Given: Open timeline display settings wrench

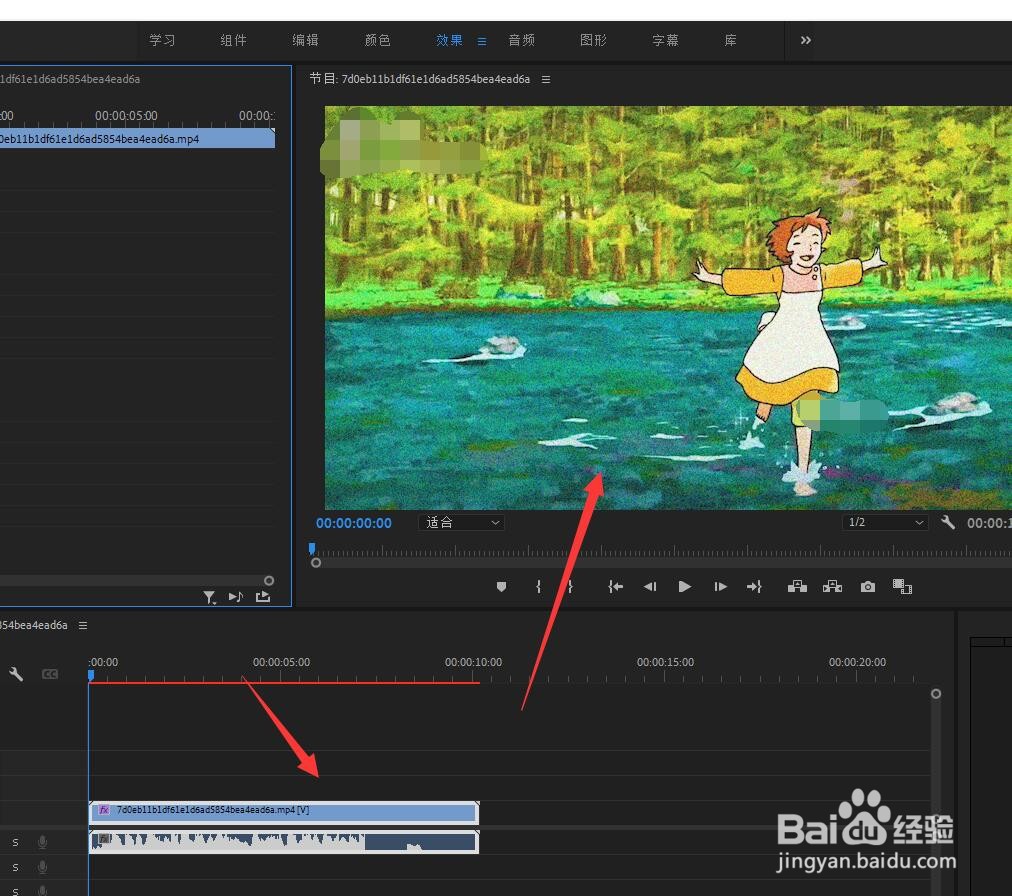Looking at the screenshot, I should (16, 674).
